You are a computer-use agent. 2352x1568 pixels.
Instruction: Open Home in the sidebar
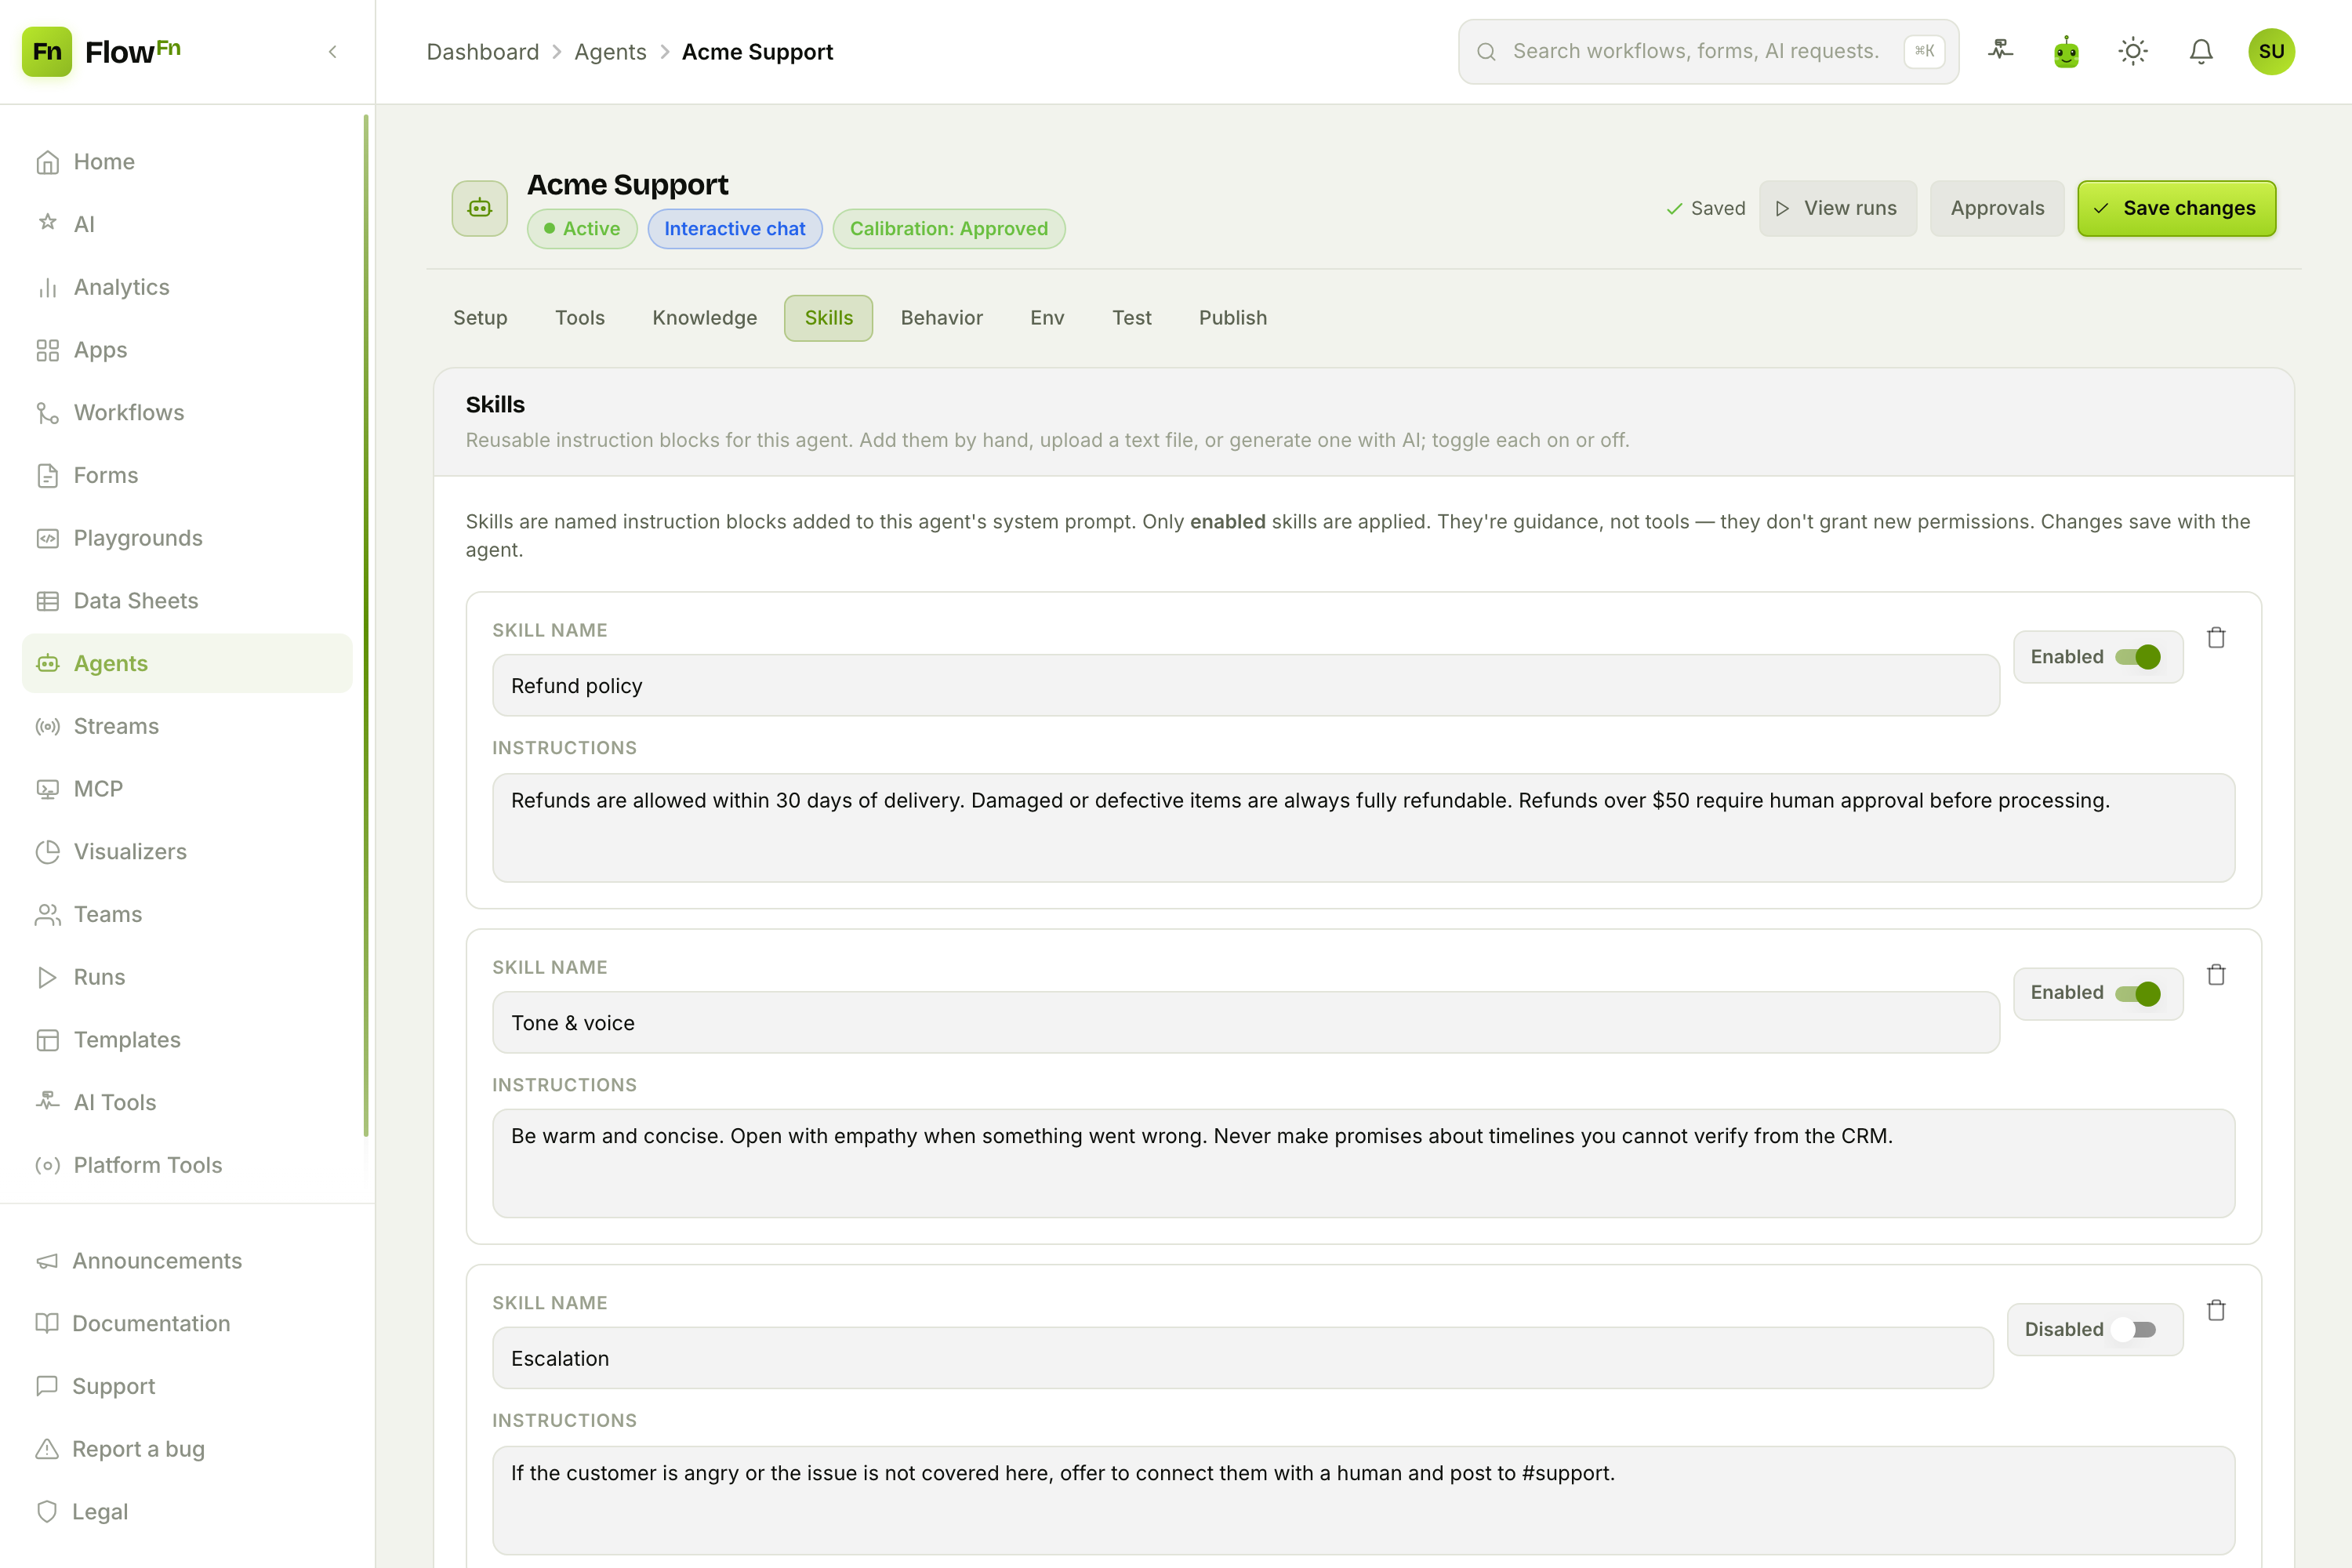(x=187, y=162)
